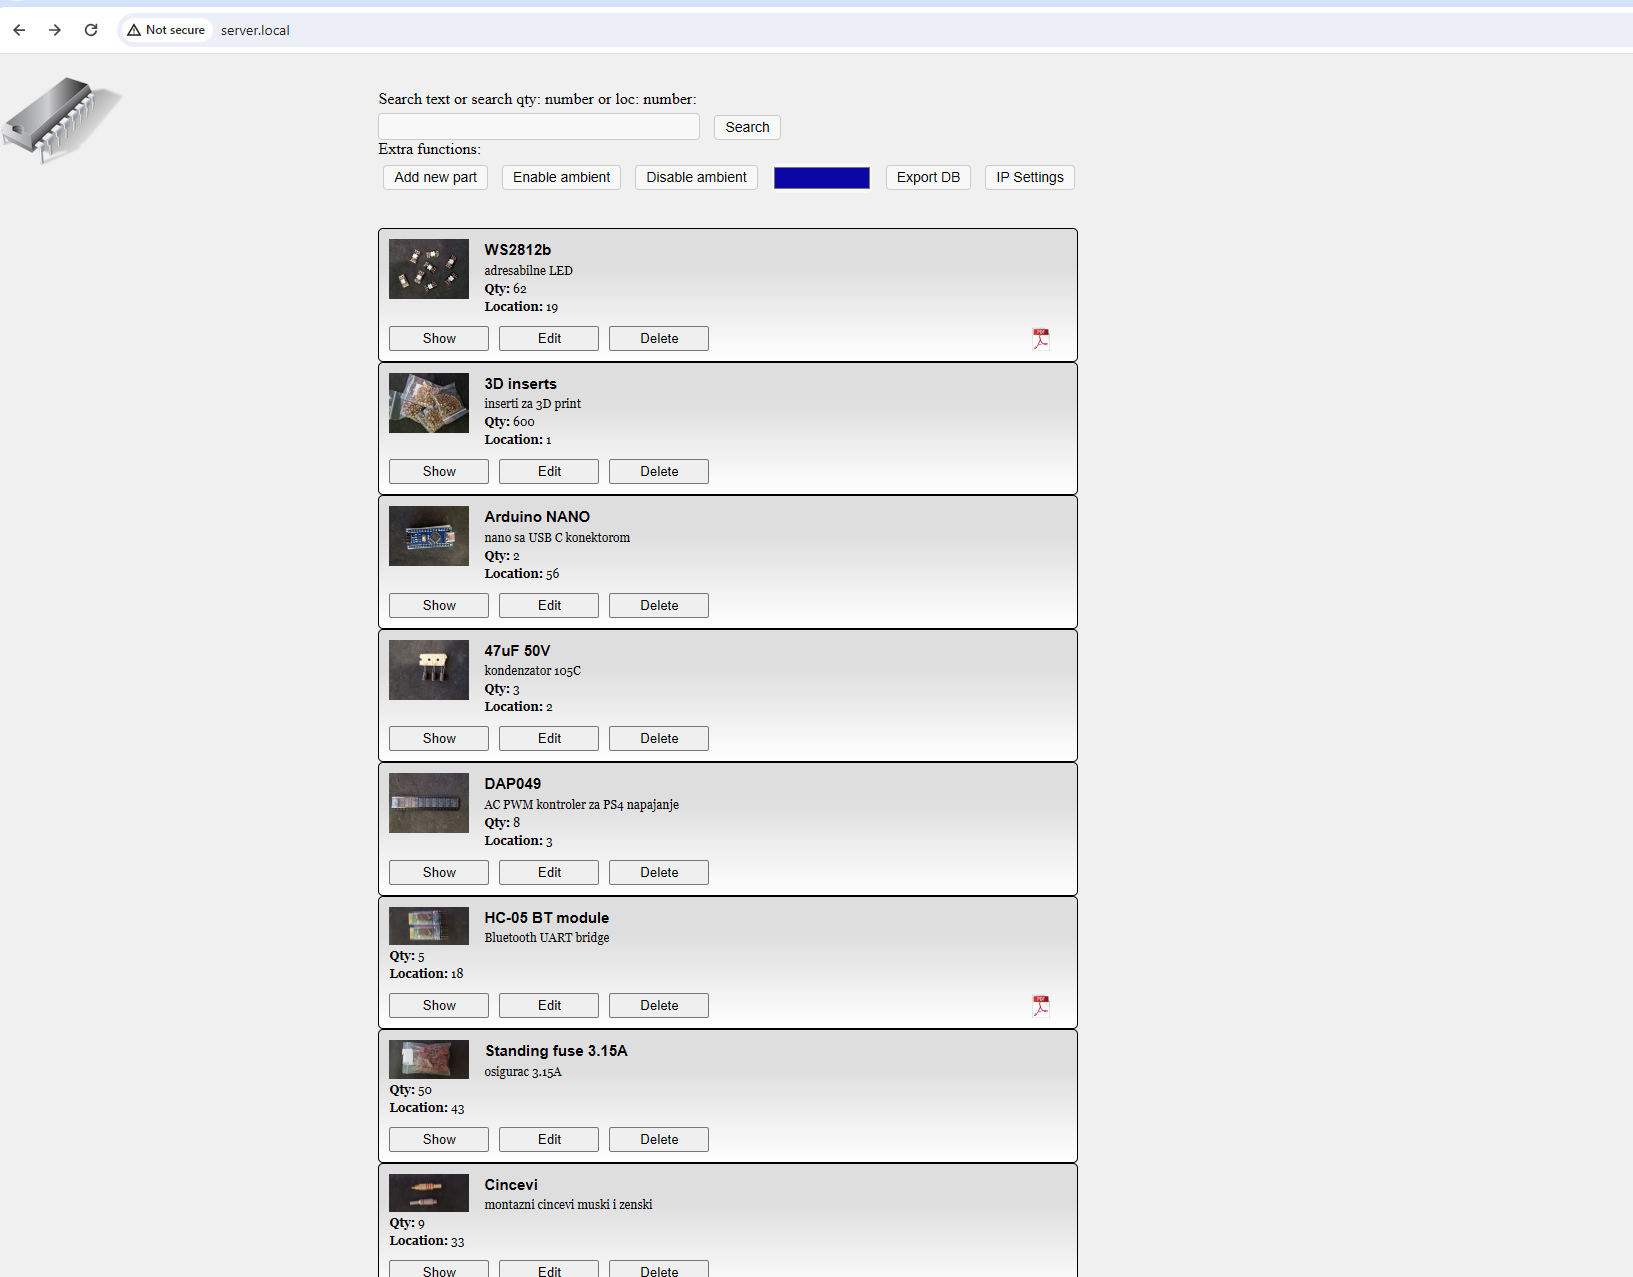Go back in browser history

point(19,30)
